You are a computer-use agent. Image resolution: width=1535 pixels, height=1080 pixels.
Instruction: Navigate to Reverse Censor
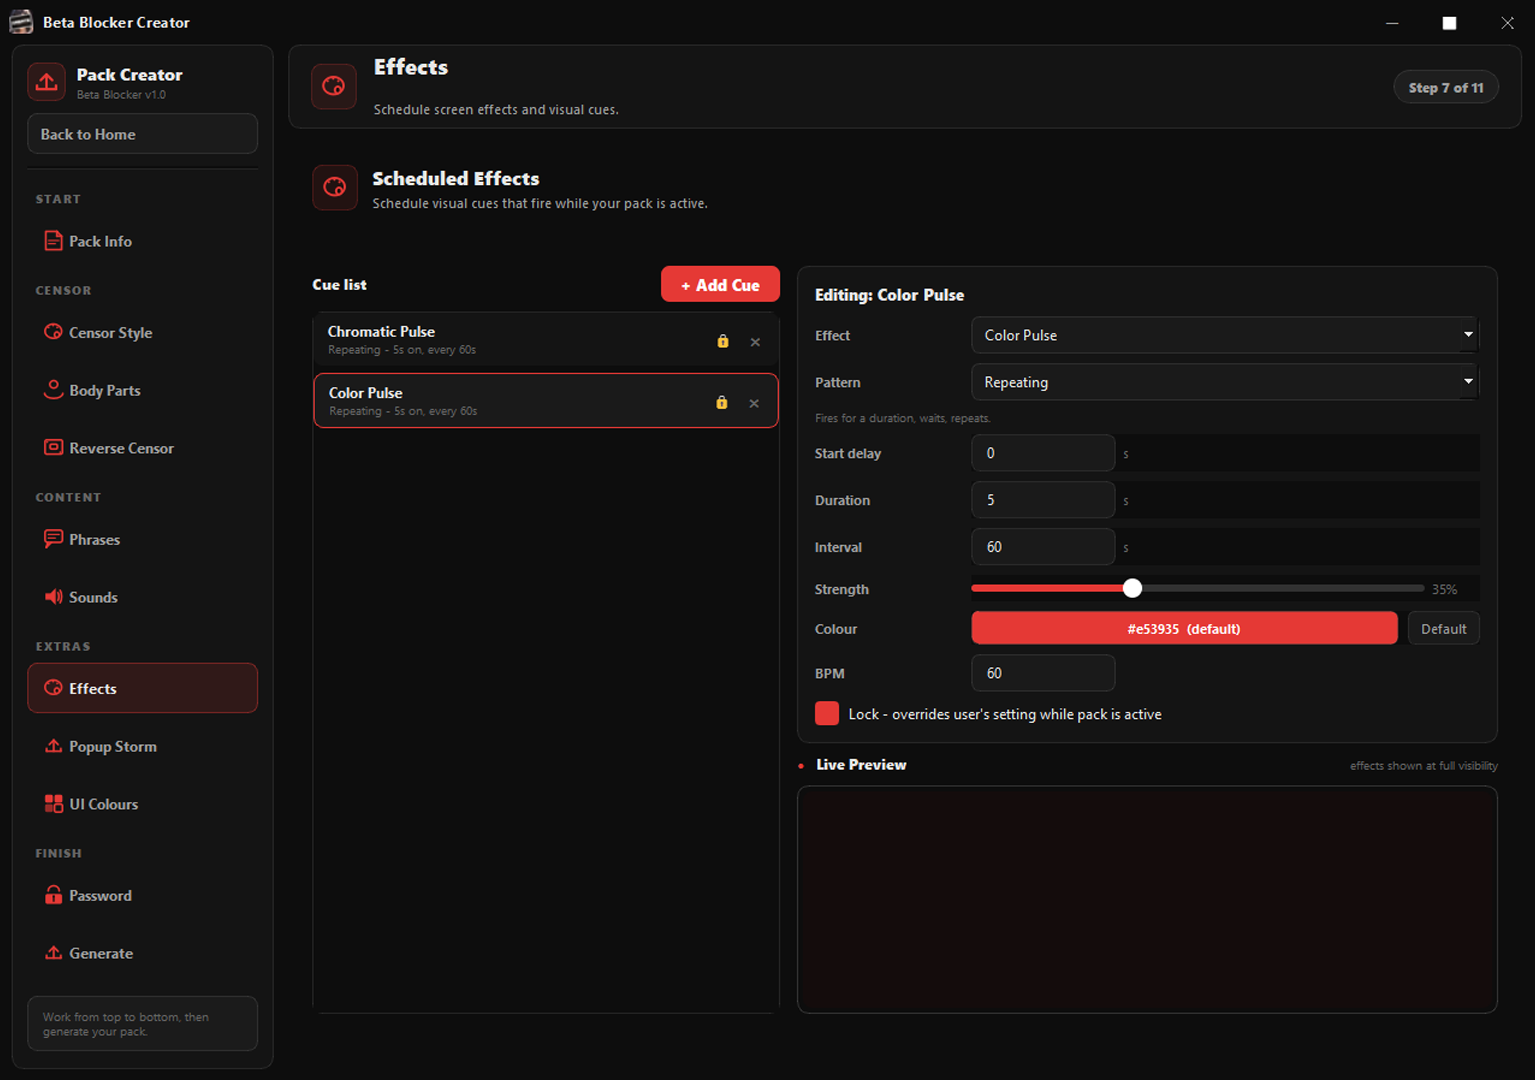point(142,448)
